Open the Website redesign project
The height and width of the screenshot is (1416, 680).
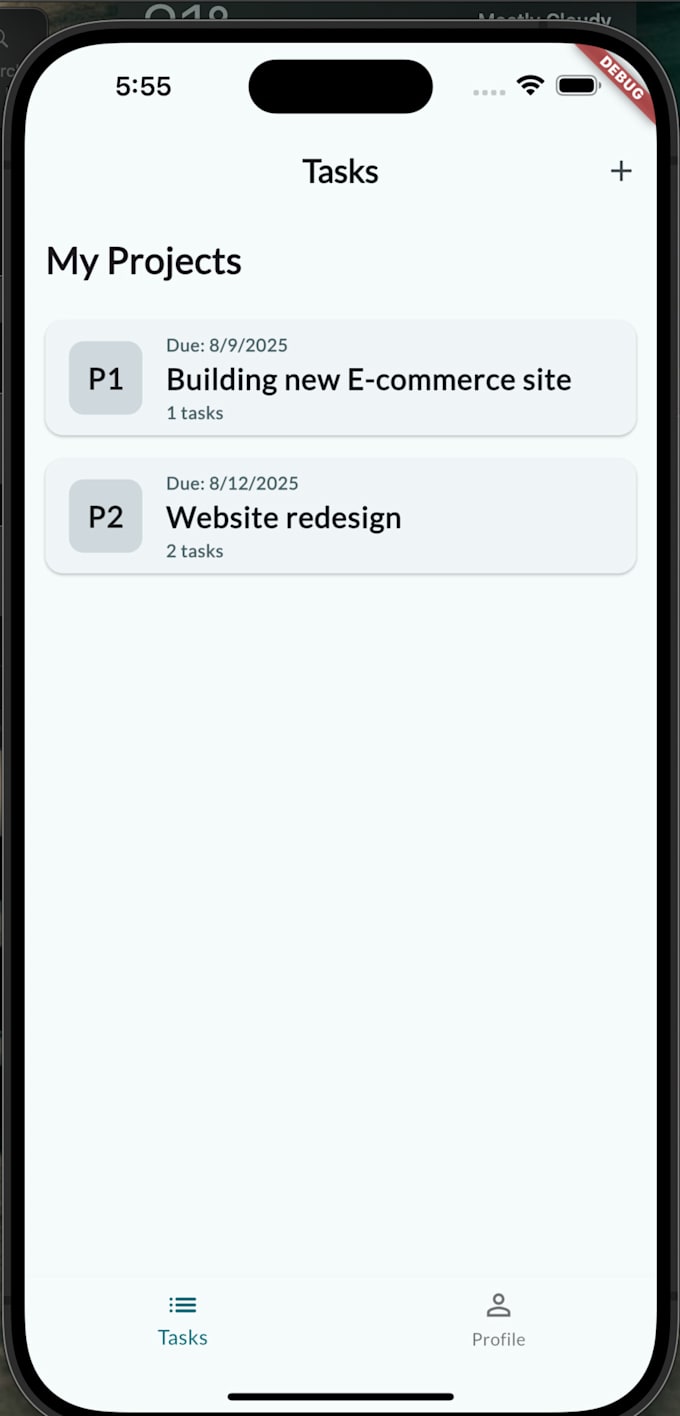coord(283,517)
